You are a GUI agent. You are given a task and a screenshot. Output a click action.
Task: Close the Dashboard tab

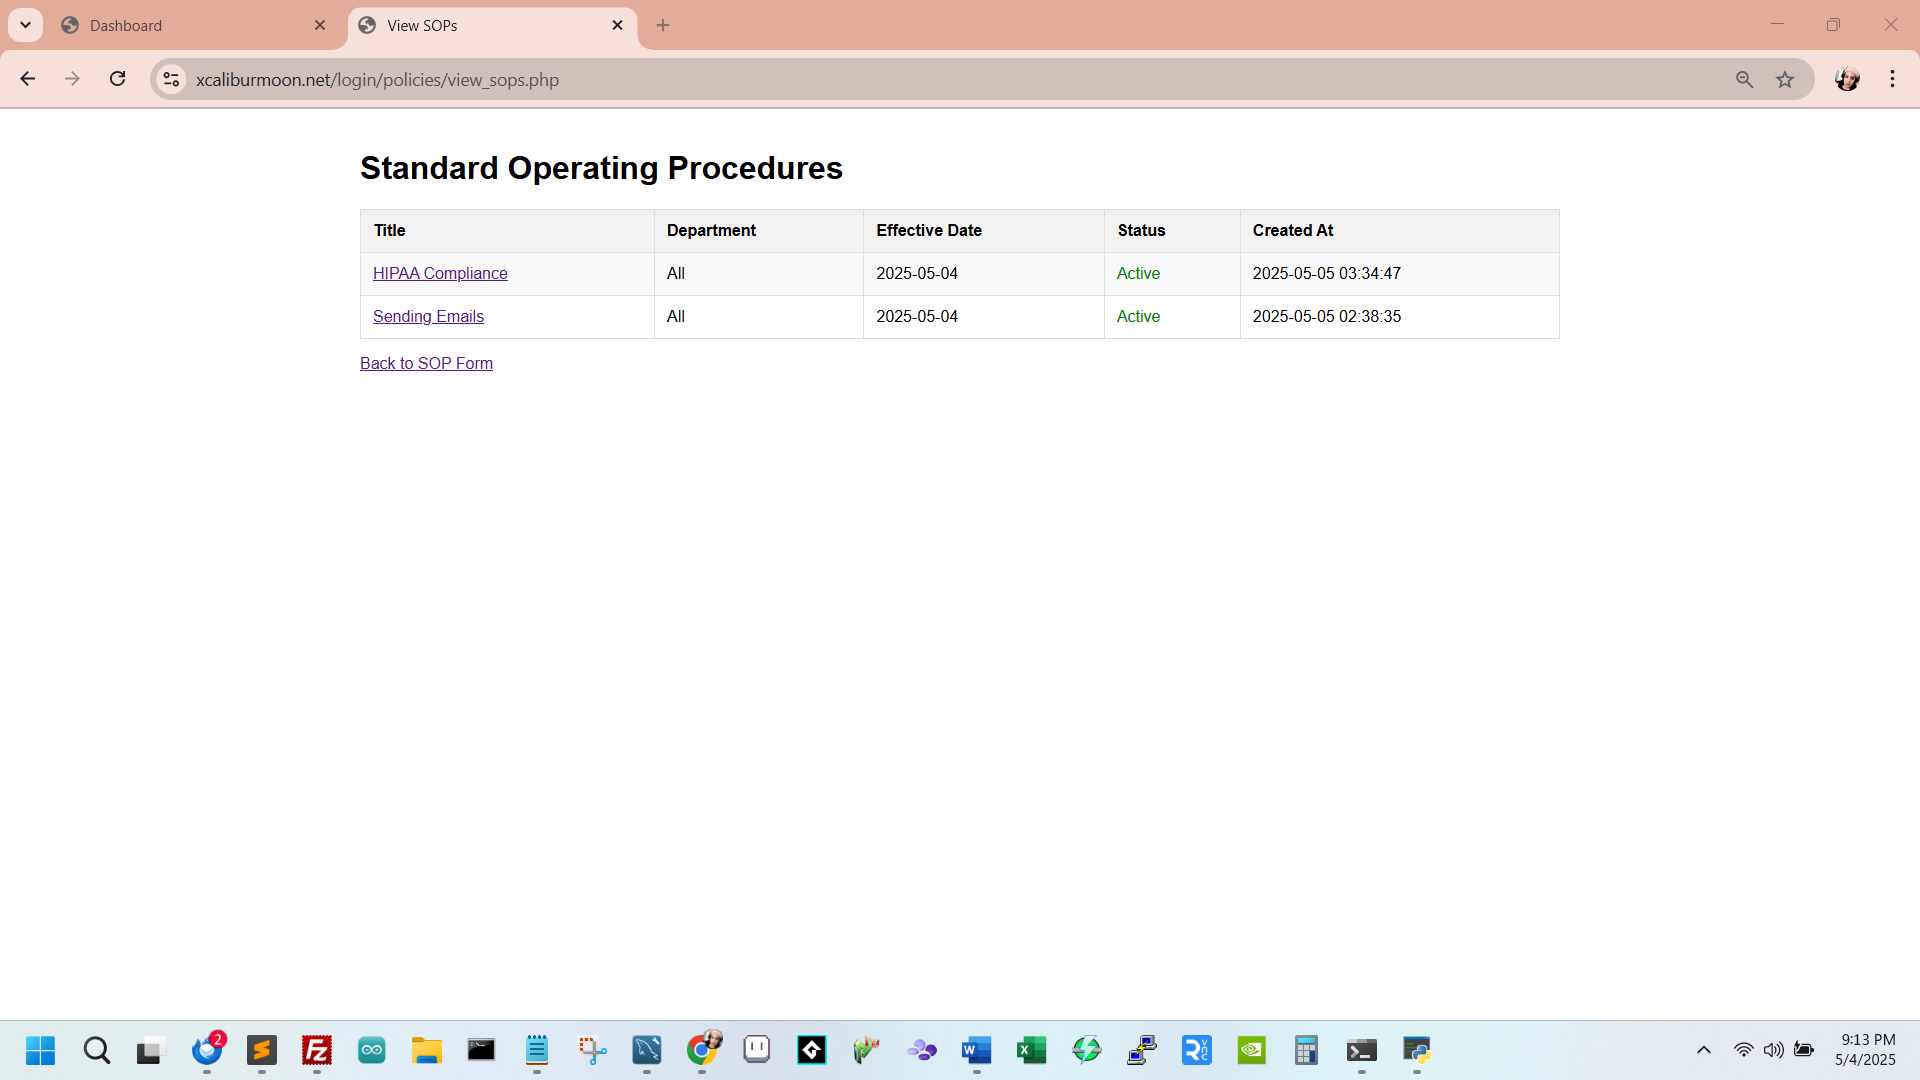point(320,26)
